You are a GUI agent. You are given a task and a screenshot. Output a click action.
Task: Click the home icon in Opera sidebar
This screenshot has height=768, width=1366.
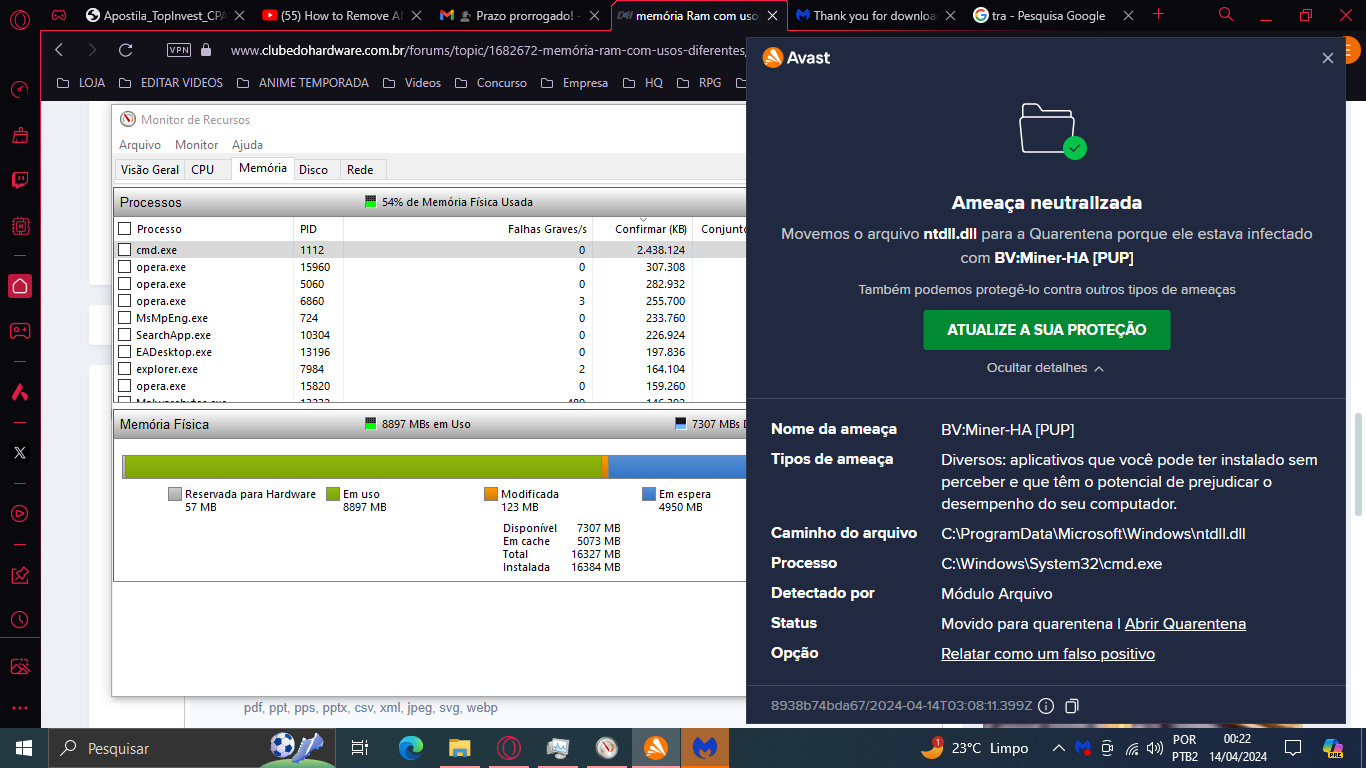coord(20,286)
